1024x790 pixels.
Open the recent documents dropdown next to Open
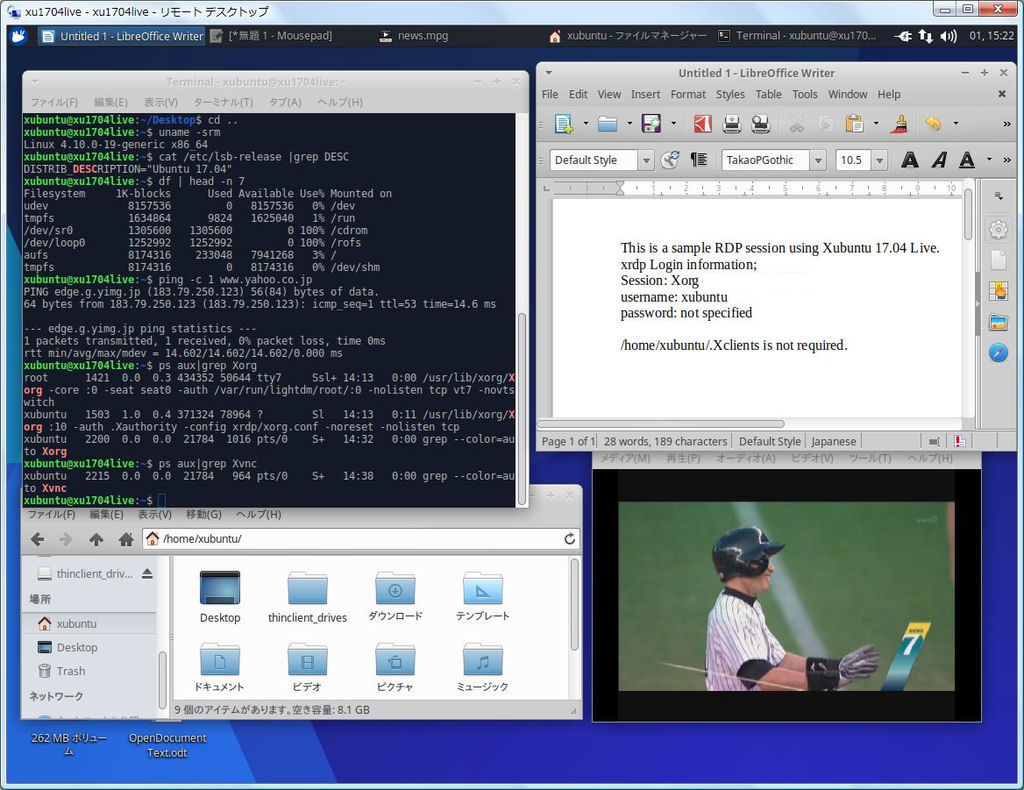tap(630, 123)
